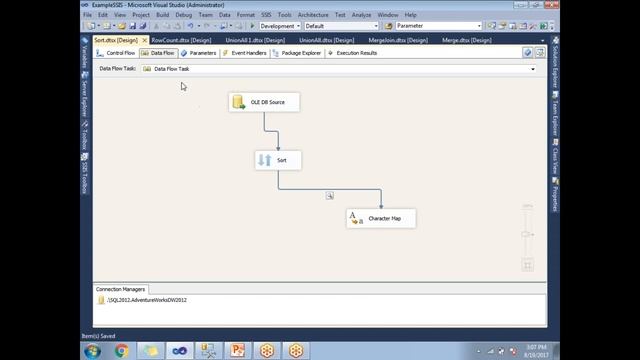The height and width of the screenshot is (360, 640).
Task: Open the Undo history dropdown arrow
Action: tap(198, 26)
